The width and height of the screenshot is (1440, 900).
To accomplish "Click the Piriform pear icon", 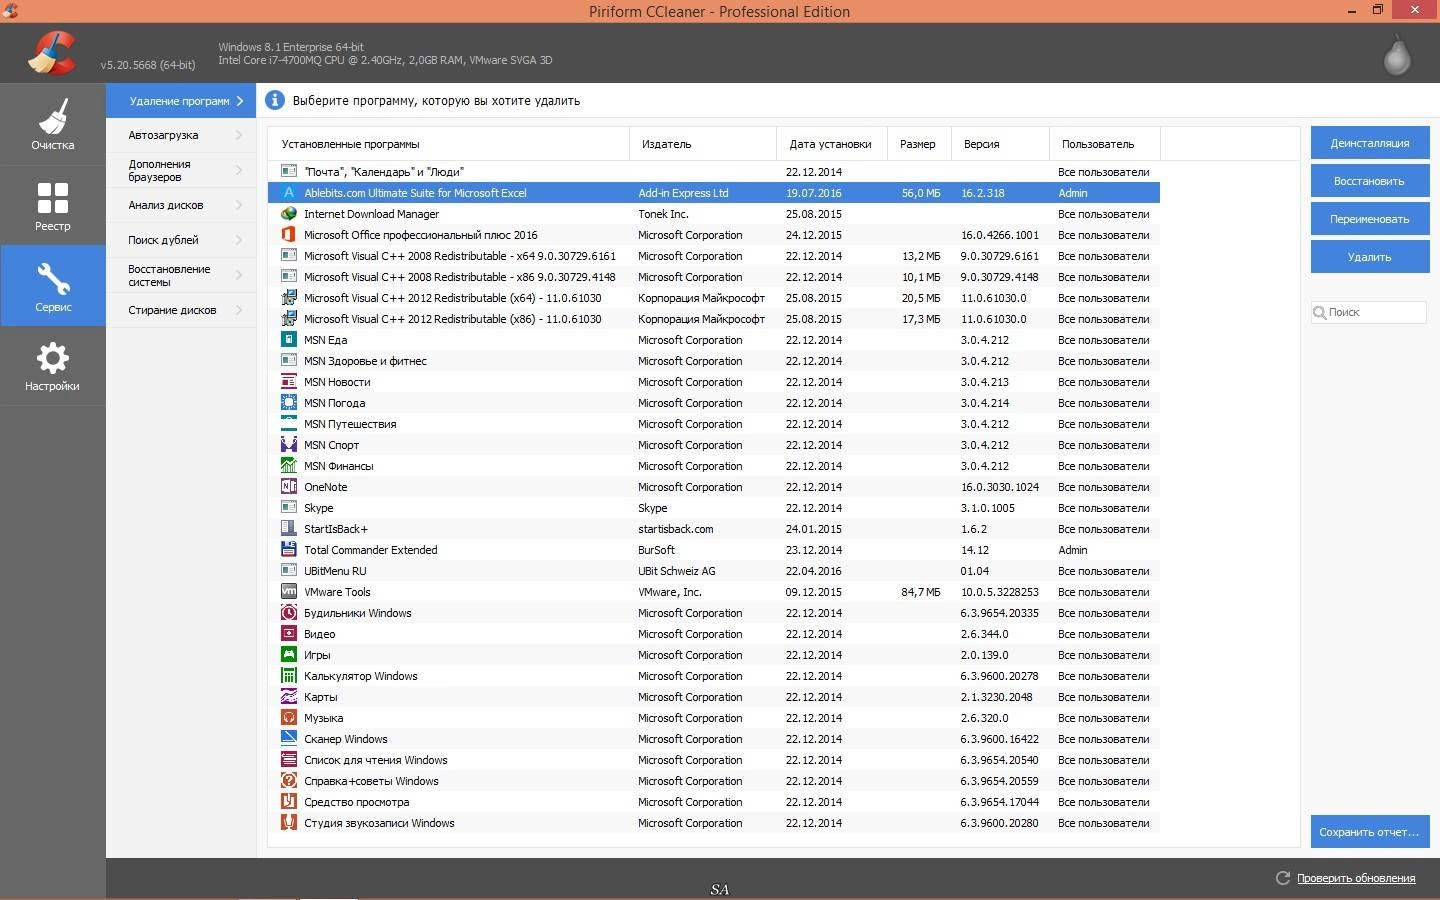I will click(x=1397, y=54).
